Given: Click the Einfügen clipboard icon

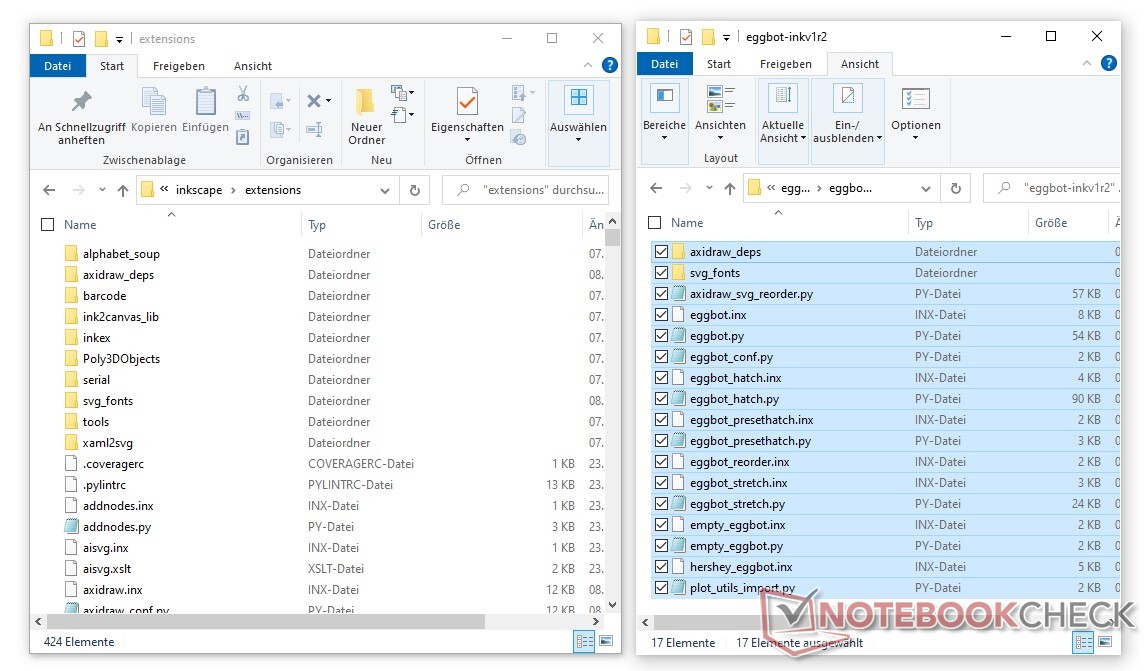Looking at the screenshot, I should [206, 102].
